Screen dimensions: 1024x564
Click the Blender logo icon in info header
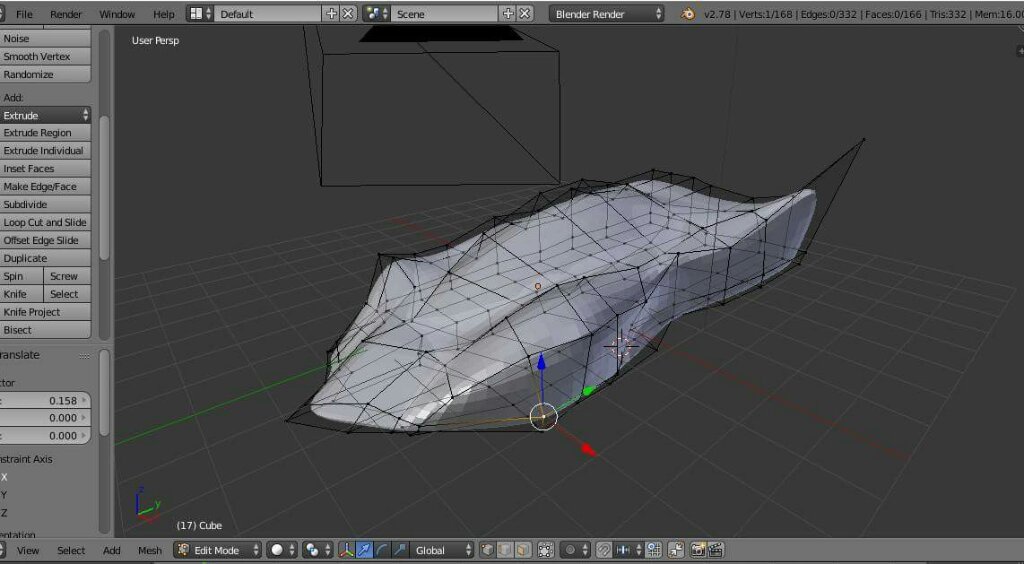tap(687, 14)
